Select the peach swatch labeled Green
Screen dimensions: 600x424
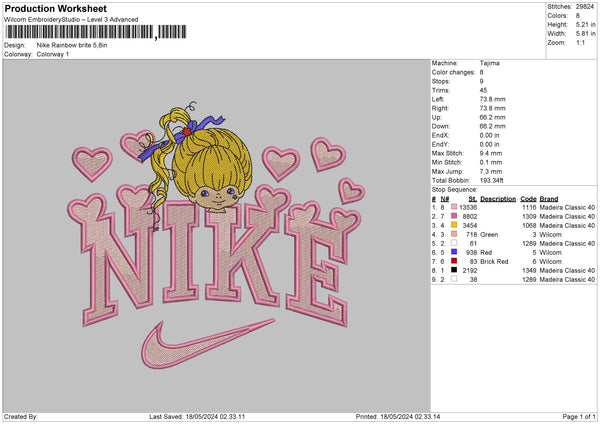click(454, 234)
